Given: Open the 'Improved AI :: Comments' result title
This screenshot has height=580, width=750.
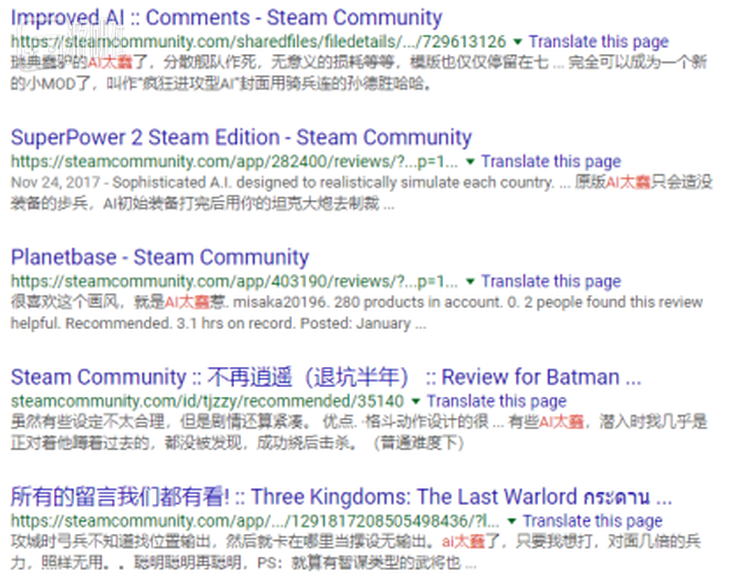Looking at the screenshot, I should tap(226, 18).
